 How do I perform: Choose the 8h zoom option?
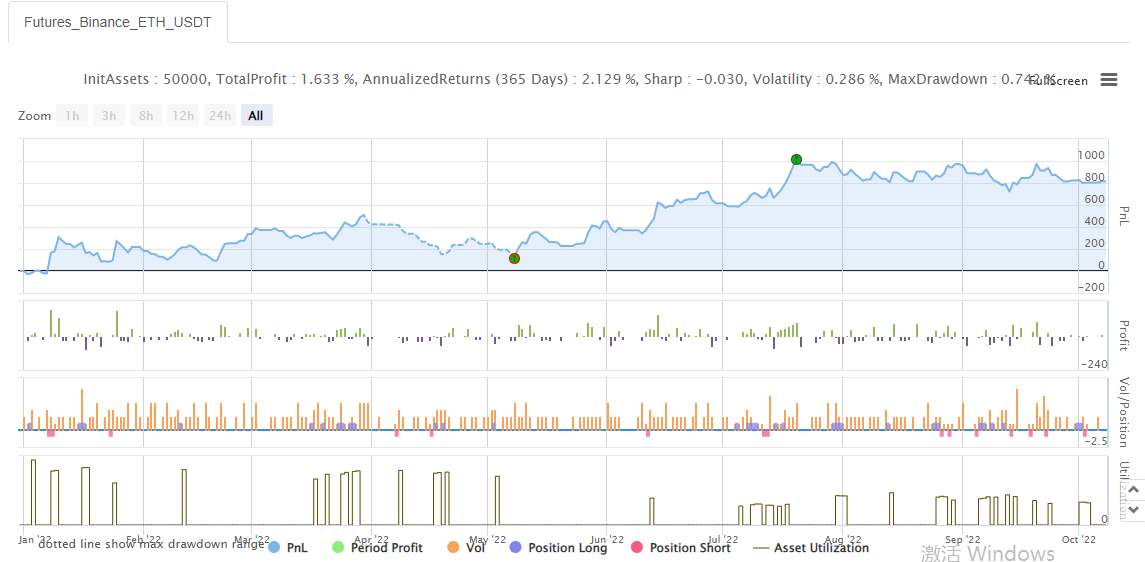(146, 116)
